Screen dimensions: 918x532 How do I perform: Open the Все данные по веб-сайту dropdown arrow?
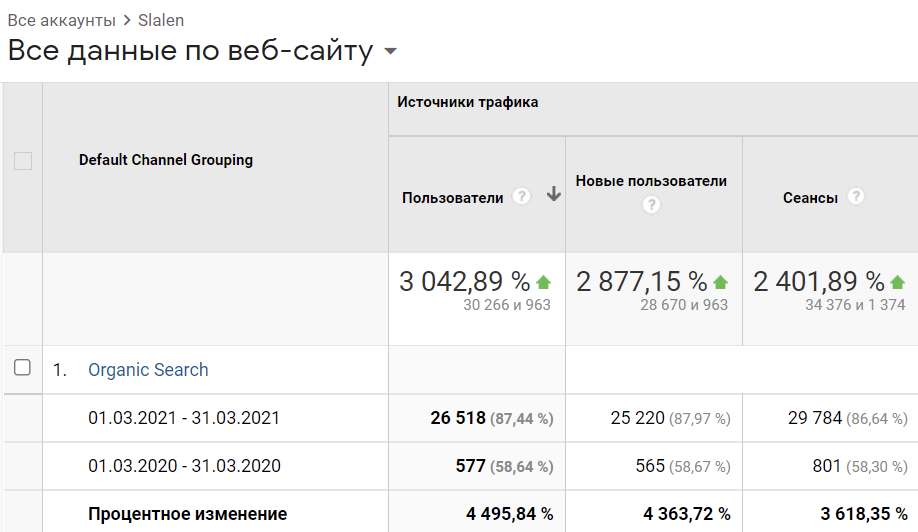391,52
